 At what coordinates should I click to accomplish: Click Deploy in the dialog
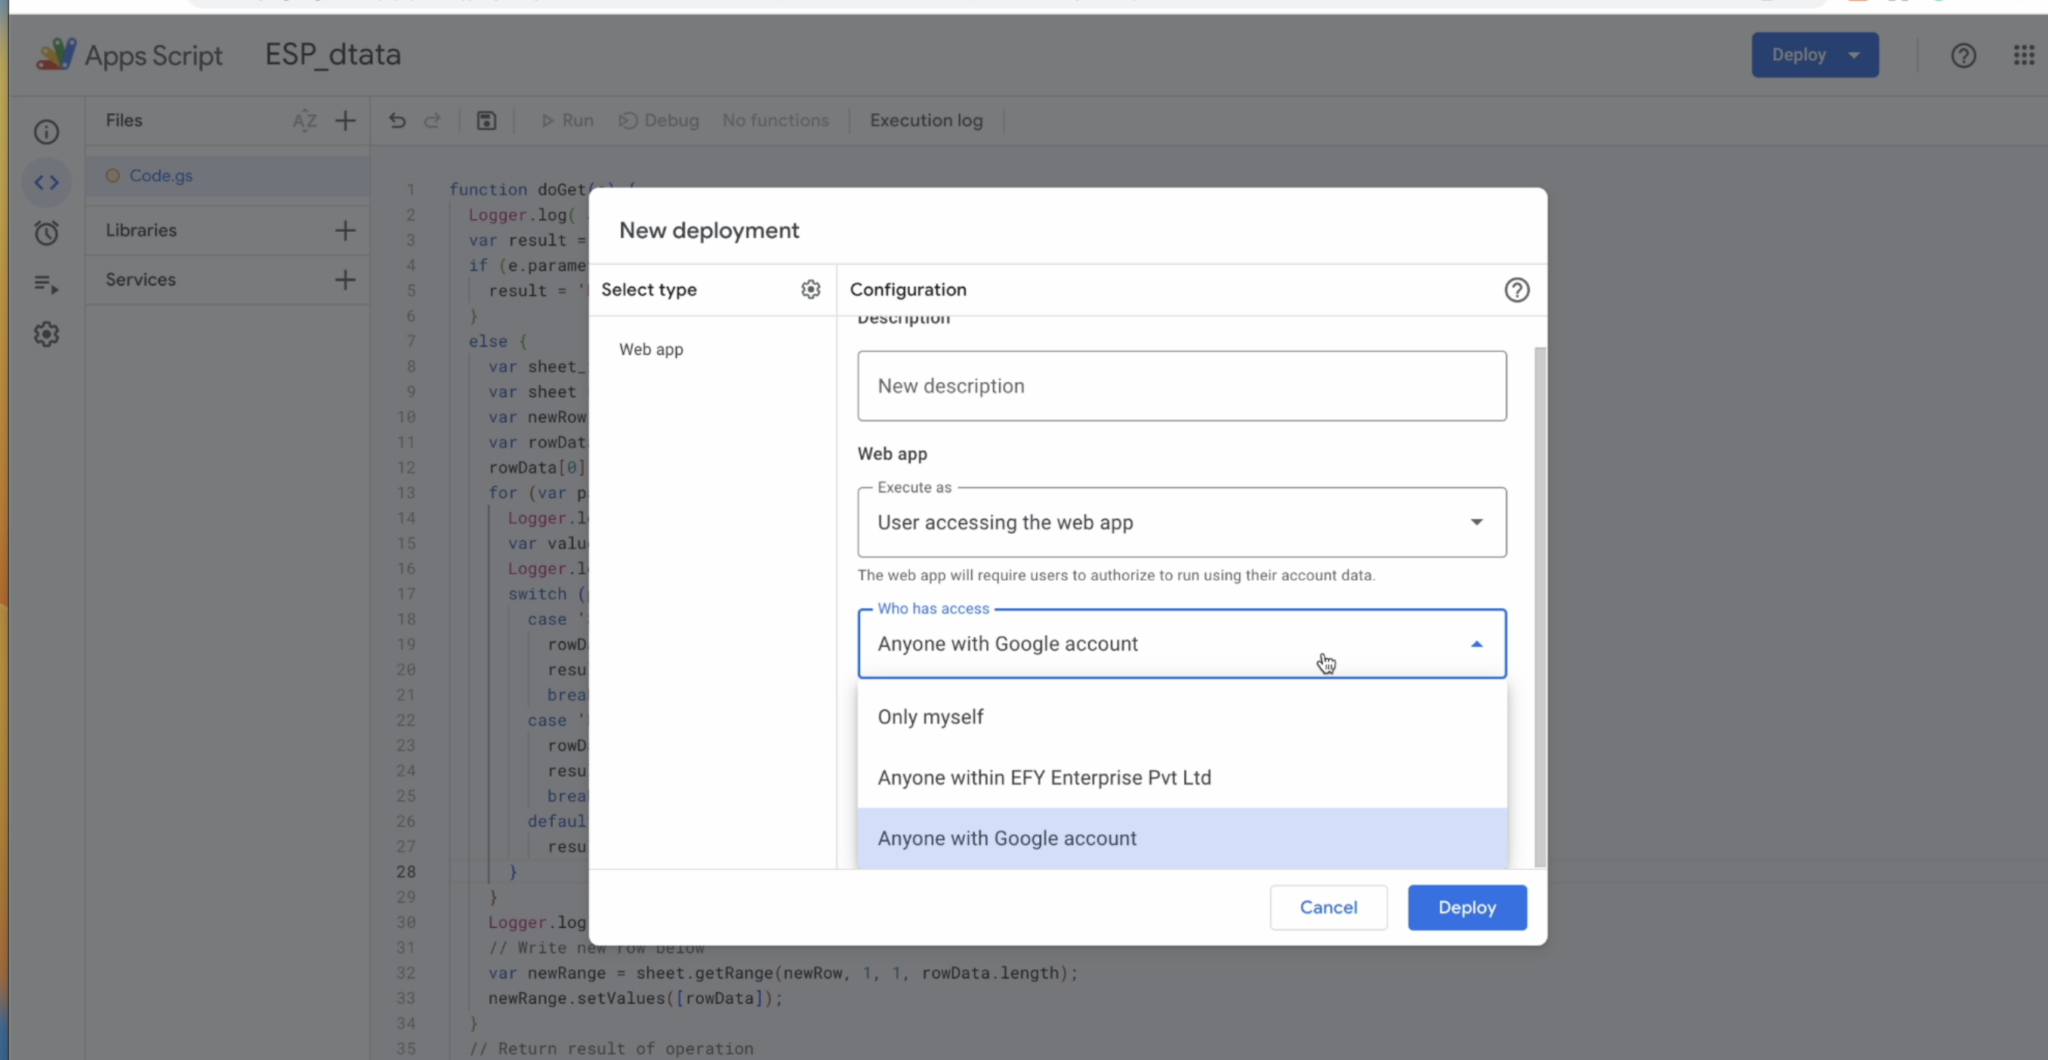point(1466,907)
